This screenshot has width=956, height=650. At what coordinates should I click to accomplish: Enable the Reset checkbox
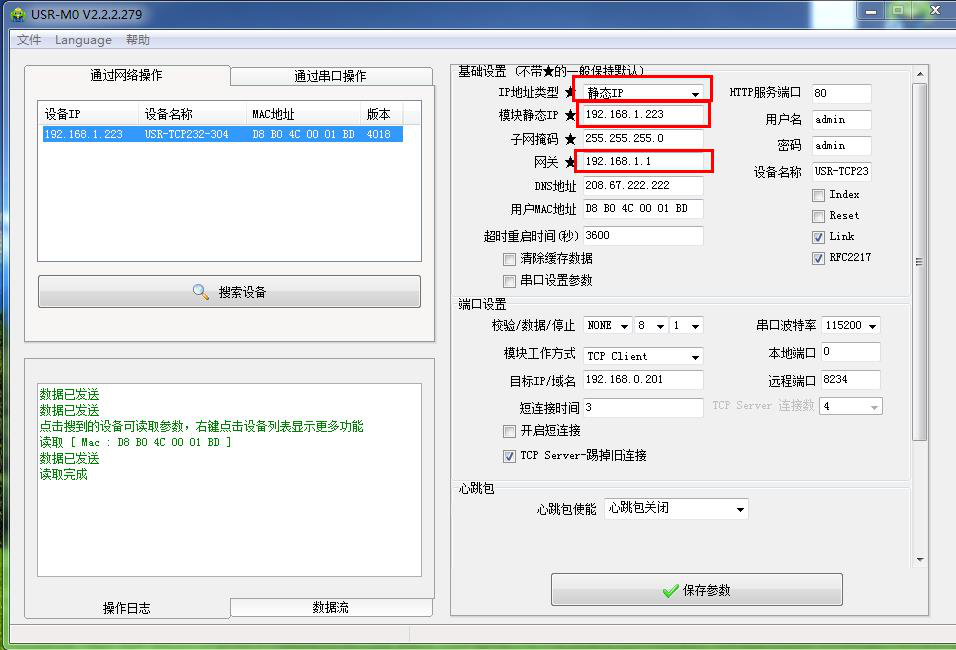tap(818, 216)
